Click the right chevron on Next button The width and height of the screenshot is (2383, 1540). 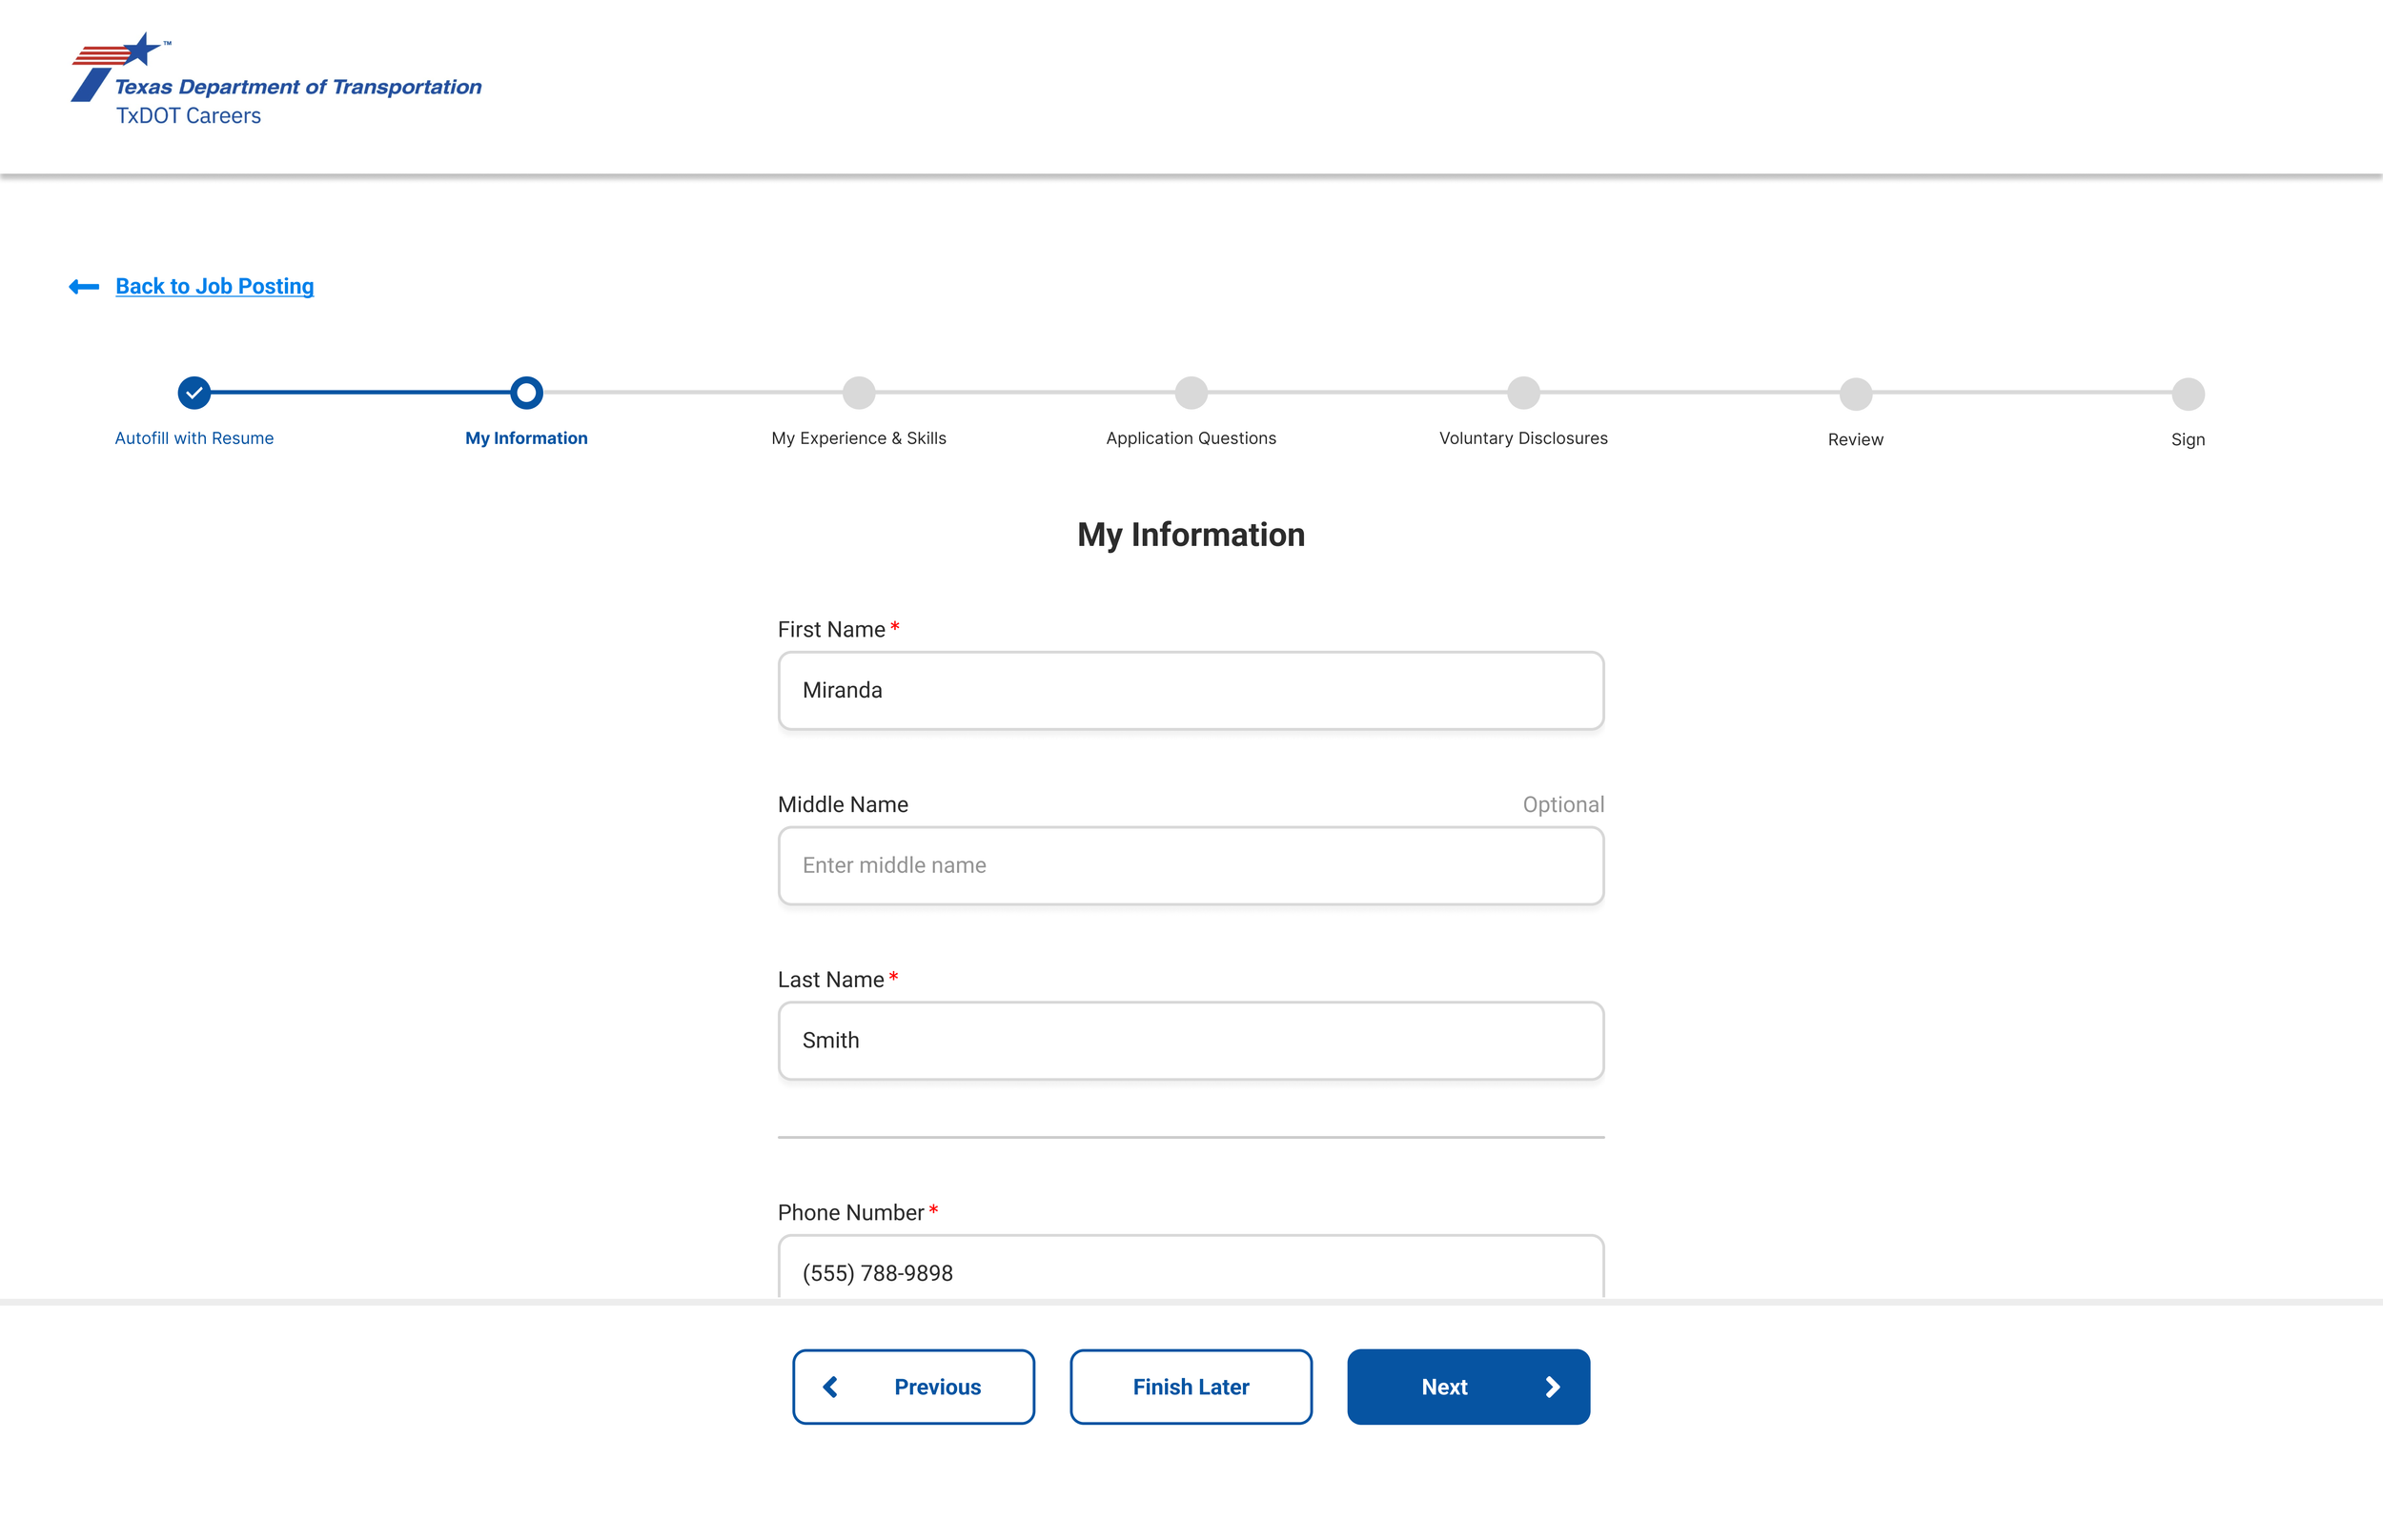(x=1552, y=1387)
